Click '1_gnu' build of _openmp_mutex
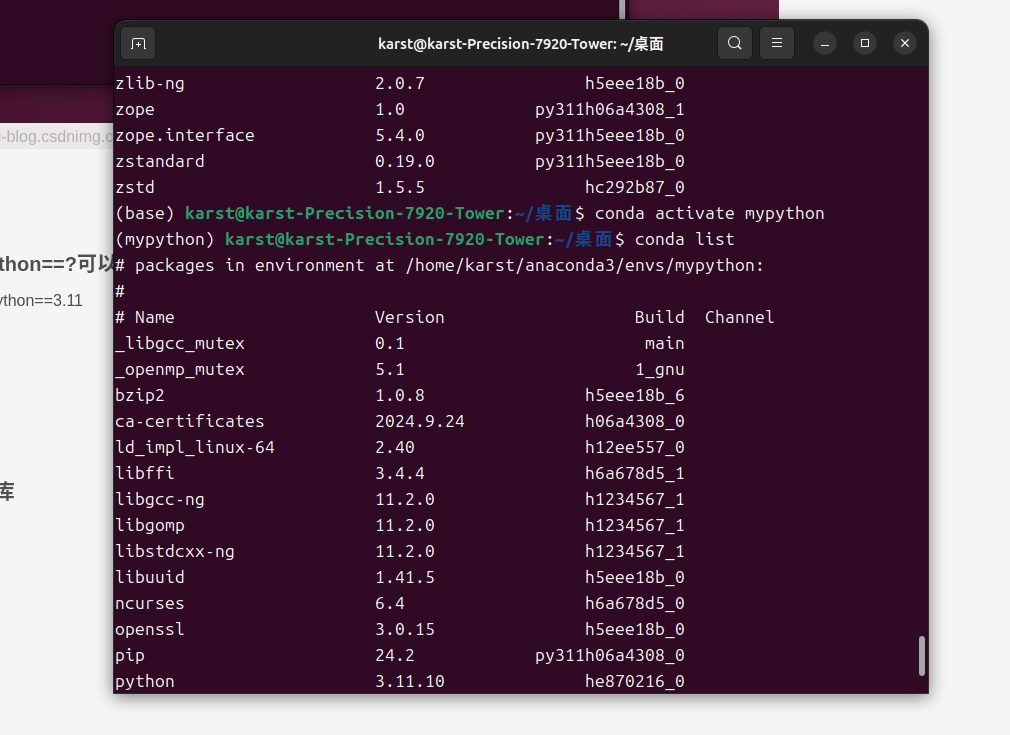Image resolution: width=1010 pixels, height=735 pixels. pos(660,370)
